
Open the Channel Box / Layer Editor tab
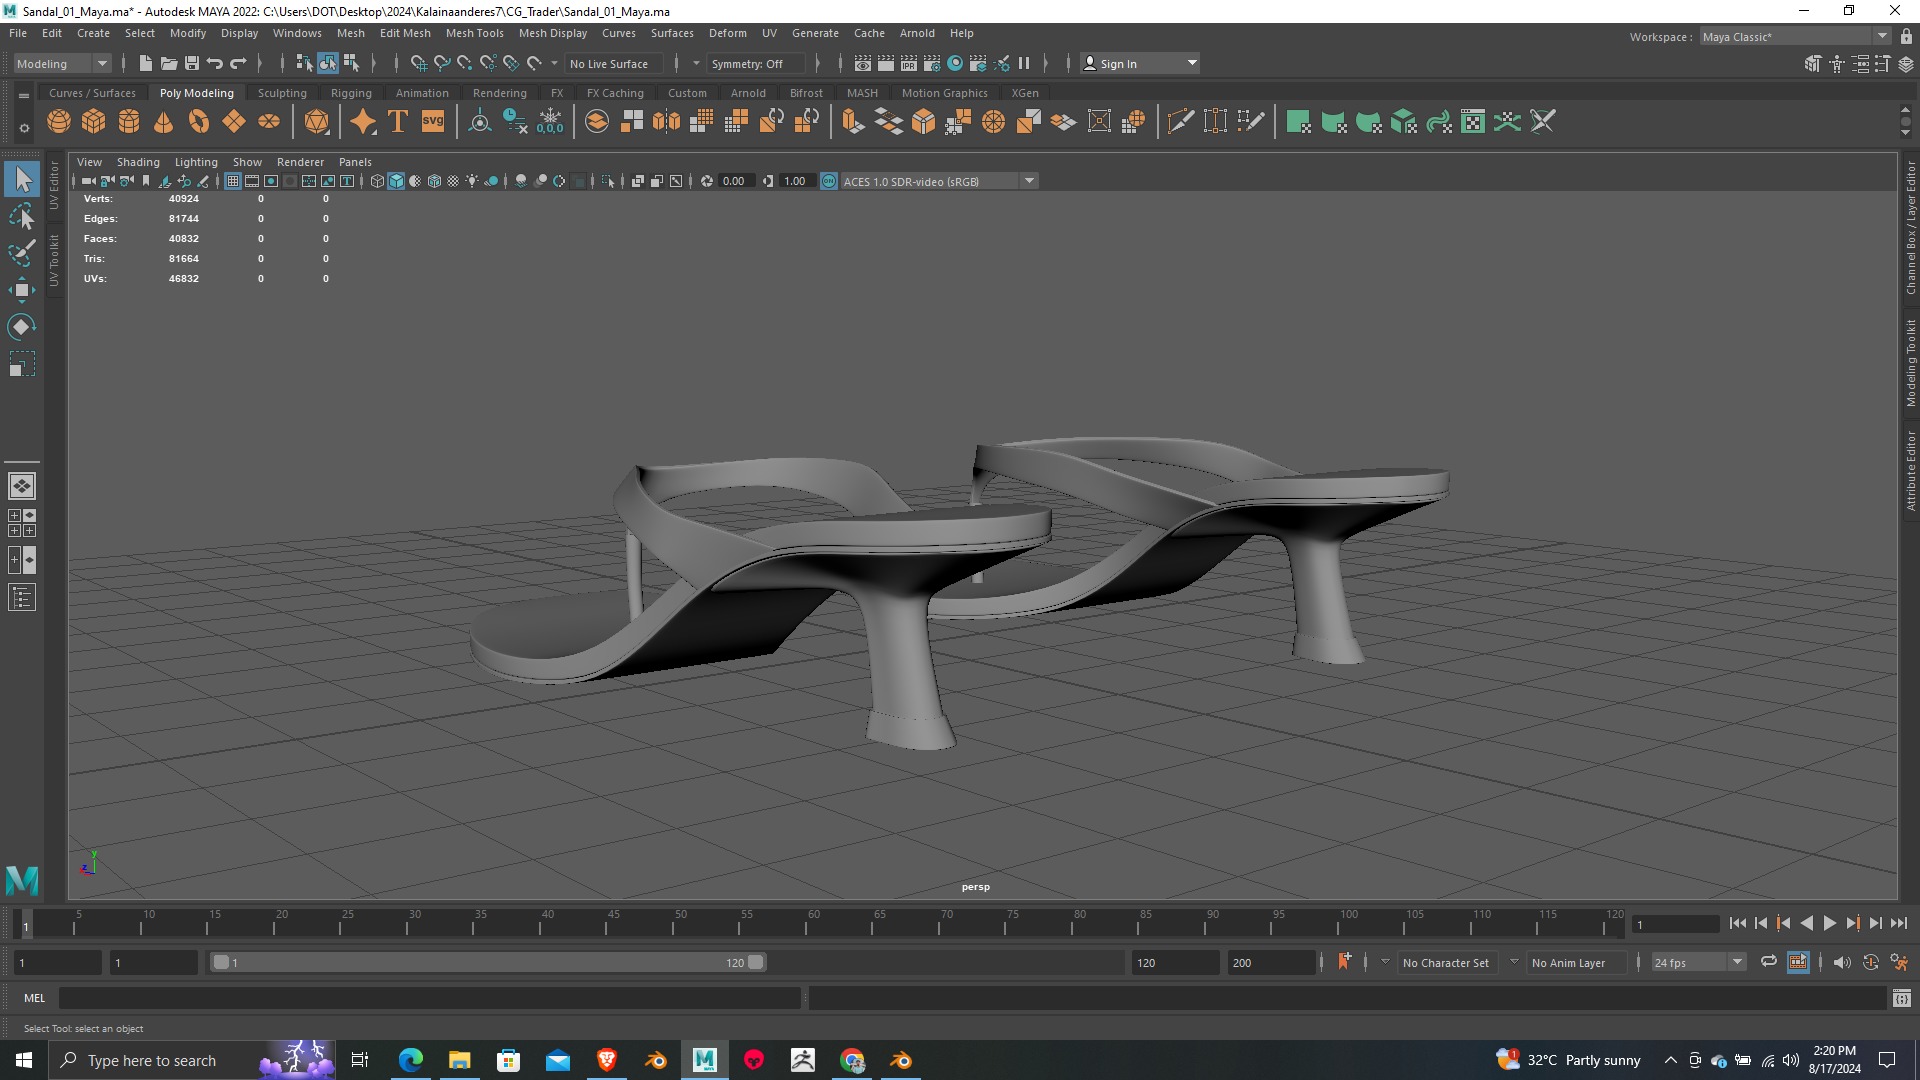point(1910,228)
